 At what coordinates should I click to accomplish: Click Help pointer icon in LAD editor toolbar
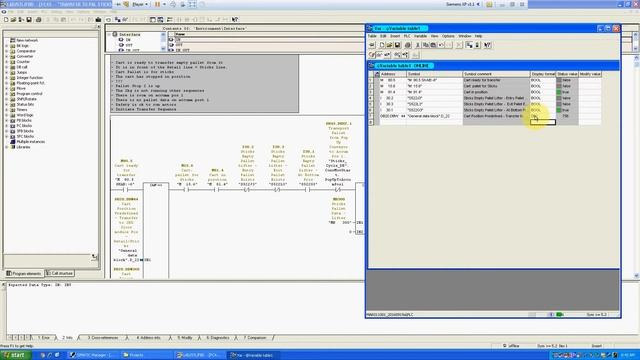coord(235,20)
